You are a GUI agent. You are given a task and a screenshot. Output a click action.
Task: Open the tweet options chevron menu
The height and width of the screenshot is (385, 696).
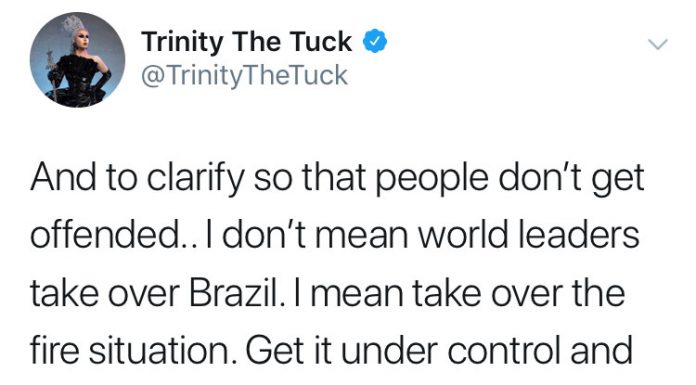(657, 44)
